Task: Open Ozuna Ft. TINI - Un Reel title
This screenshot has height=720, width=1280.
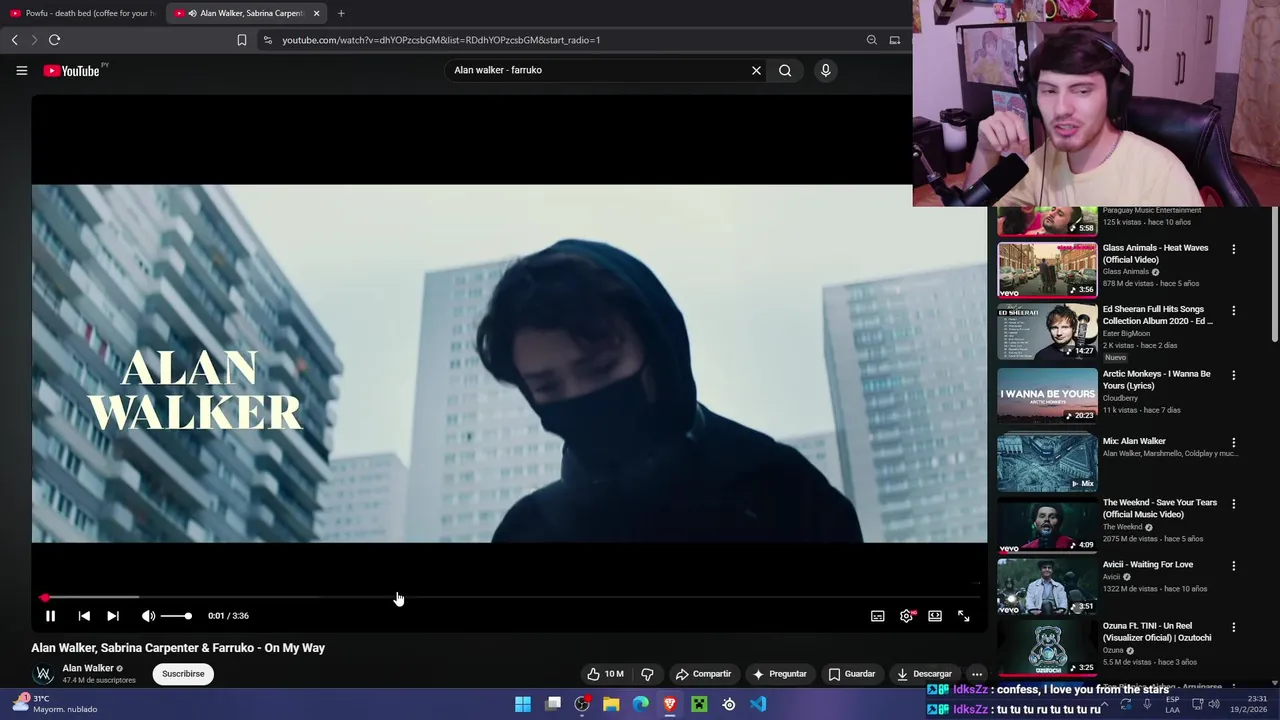Action: tap(1157, 632)
